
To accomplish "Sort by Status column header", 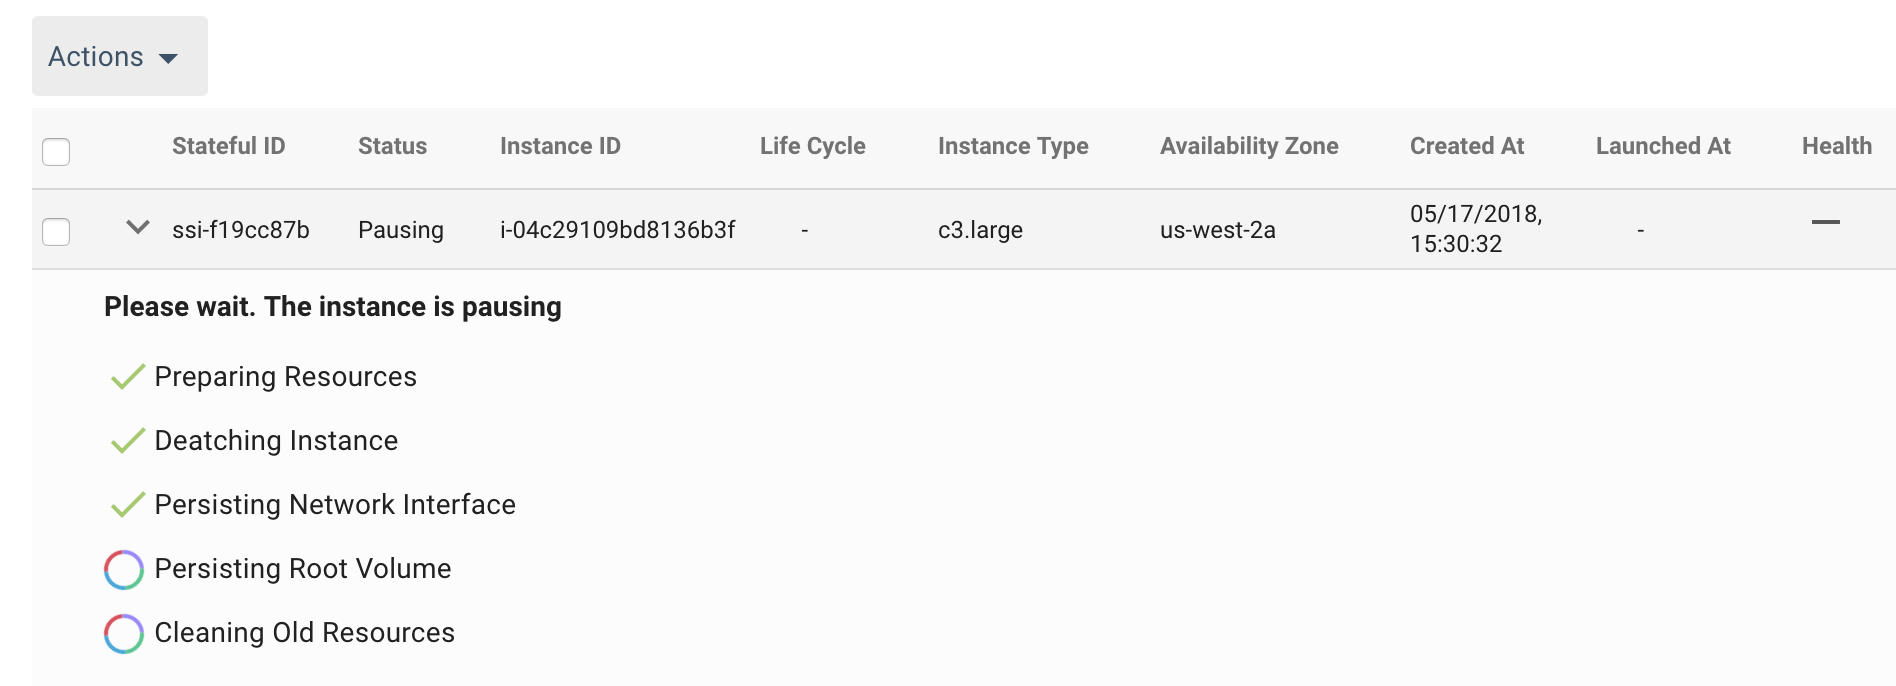I will point(392,146).
